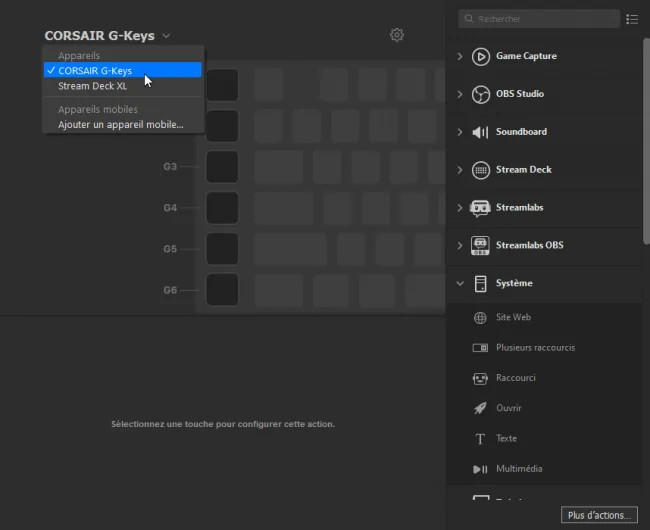Viewport: 650px width, 530px height.
Task: Expand the Stream Deck category
Action: coord(460,170)
